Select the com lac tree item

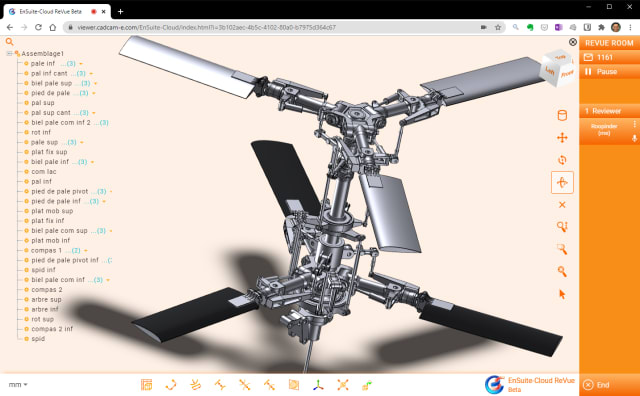[x=44, y=171]
